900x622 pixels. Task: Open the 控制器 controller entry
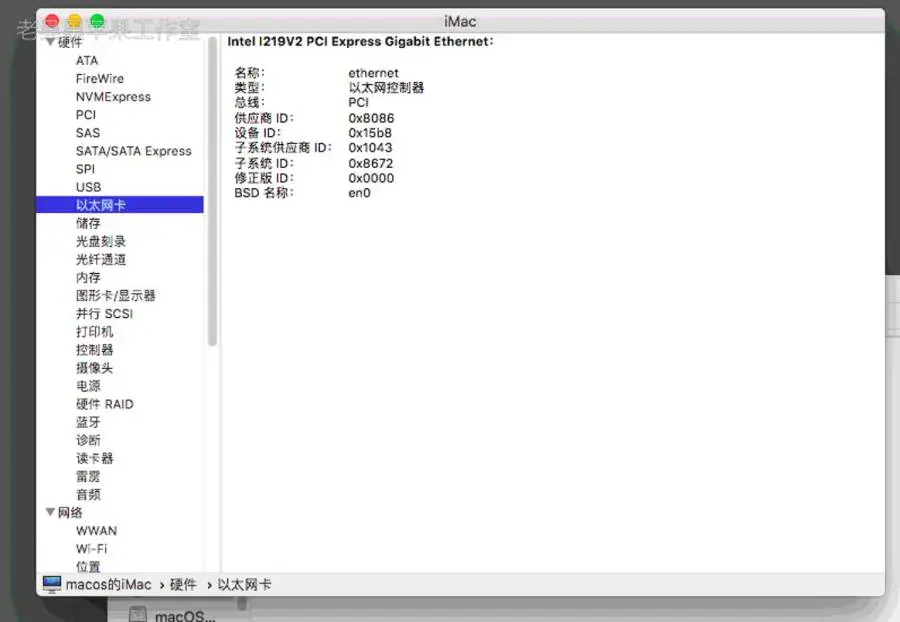(x=95, y=349)
